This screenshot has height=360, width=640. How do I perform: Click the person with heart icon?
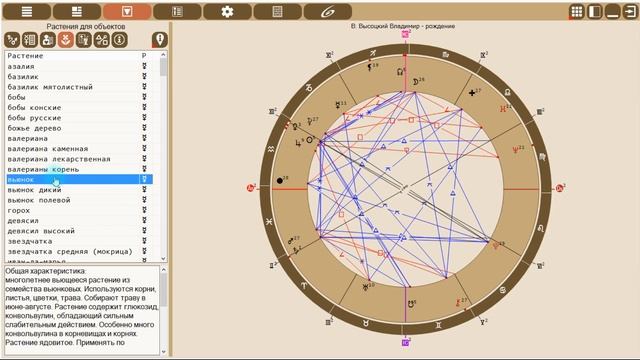pos(48,40)
